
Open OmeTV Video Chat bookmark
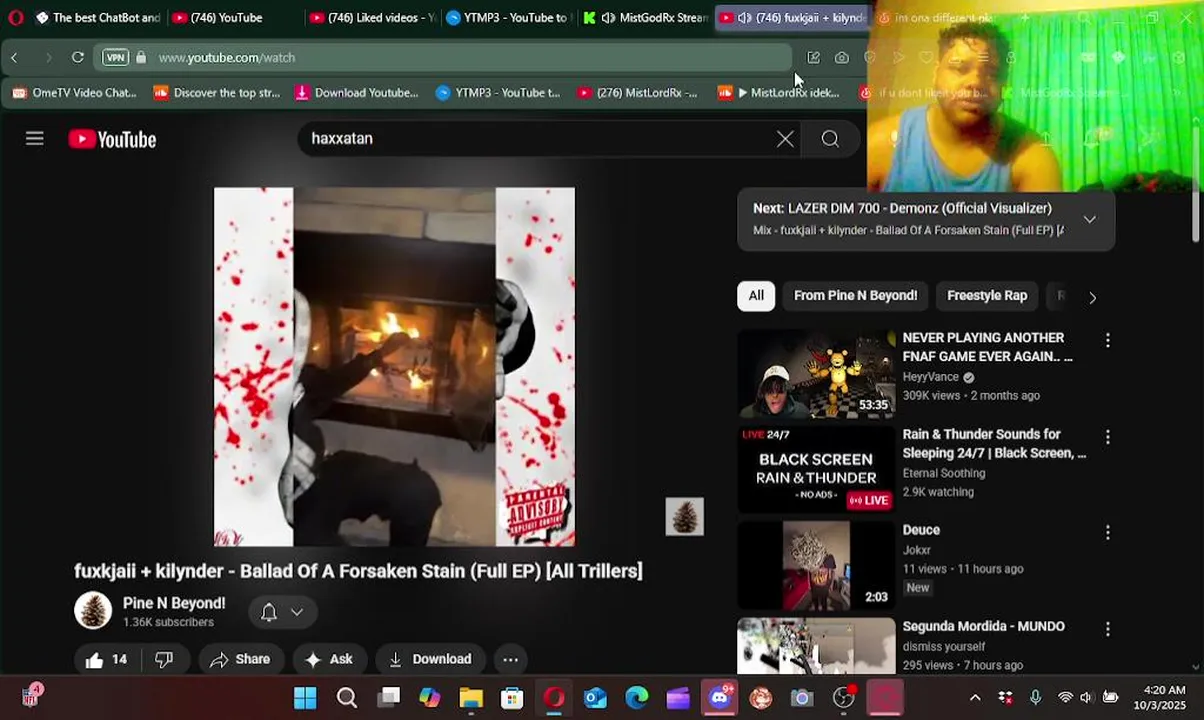73,93
